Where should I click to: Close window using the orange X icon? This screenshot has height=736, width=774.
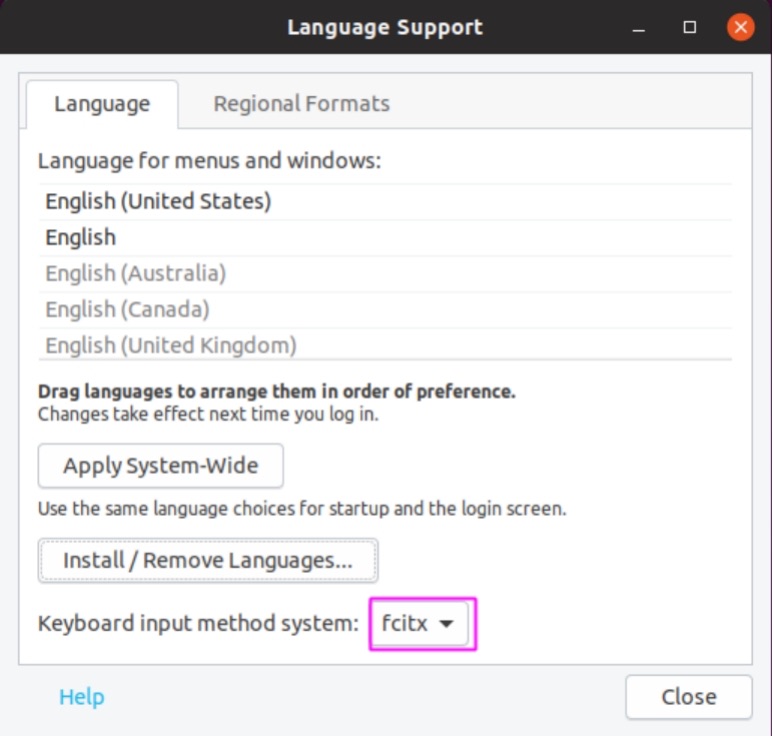(740, 27)
